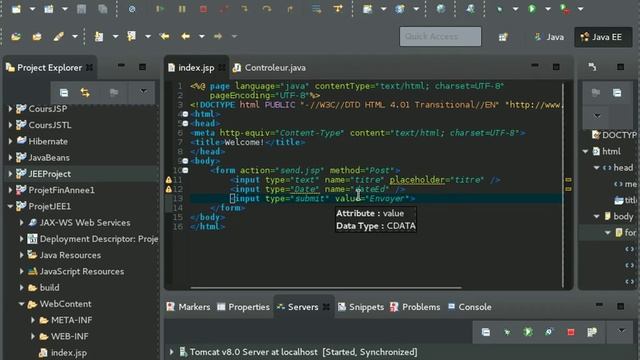This screenshot has height=360, width=640.
Task: Click the Resume debug icon
Action: [160, 9]
